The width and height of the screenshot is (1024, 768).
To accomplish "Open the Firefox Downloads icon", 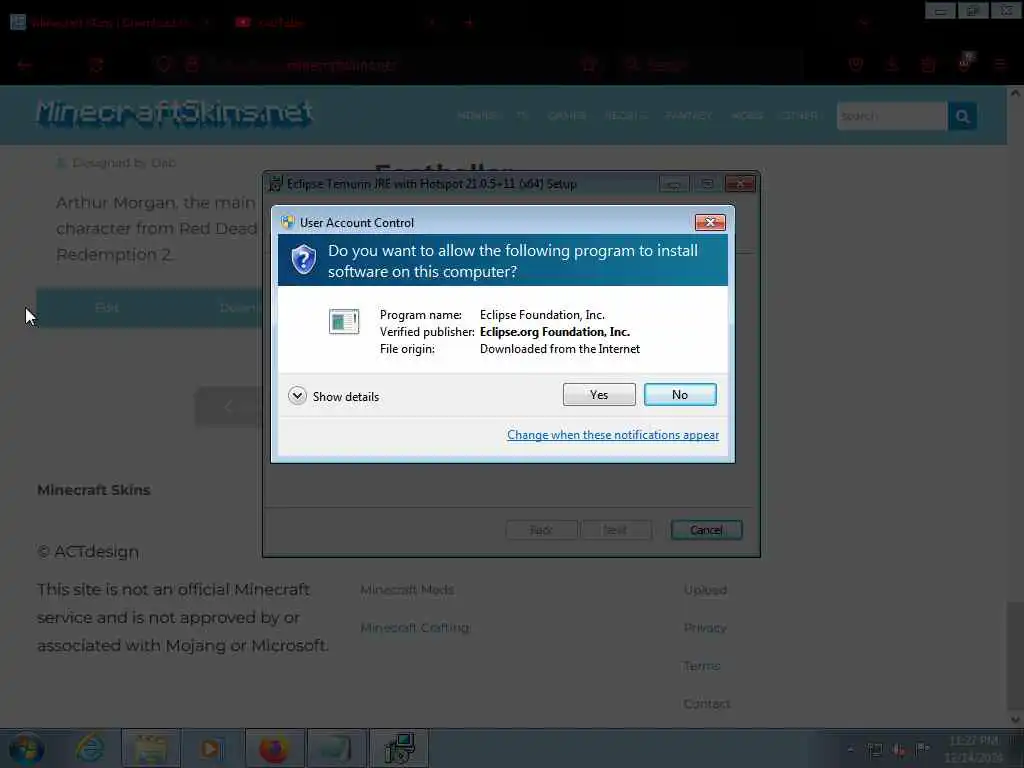I will pyautogui.click(x=891, y=65).
